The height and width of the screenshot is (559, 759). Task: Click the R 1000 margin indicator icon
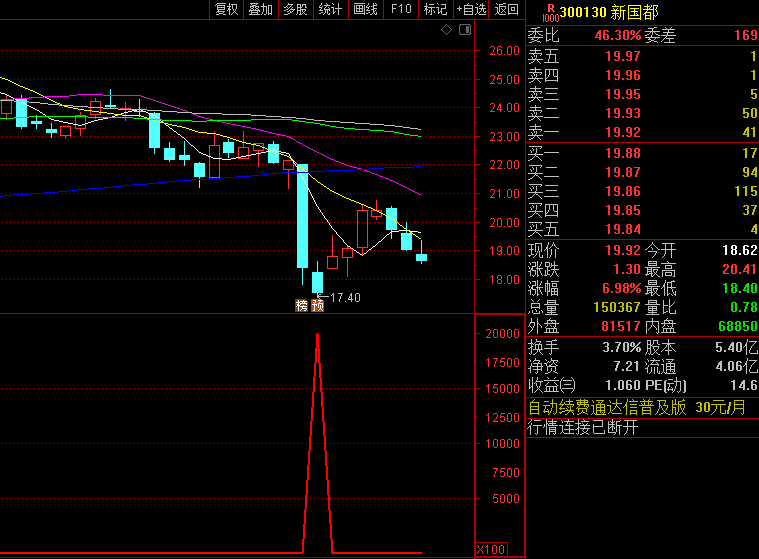click(x=551, y=13)
